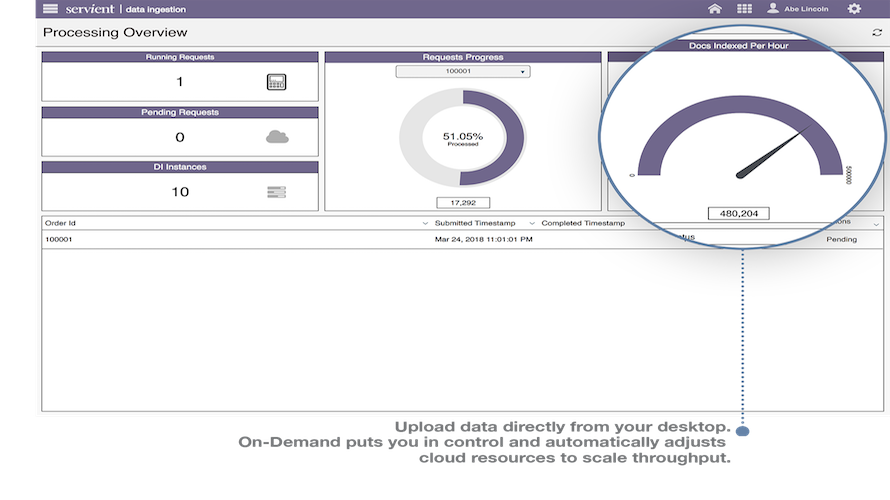Go to home via house icon
This screenshot has height=500, width=890.
(x=715, y=9)
